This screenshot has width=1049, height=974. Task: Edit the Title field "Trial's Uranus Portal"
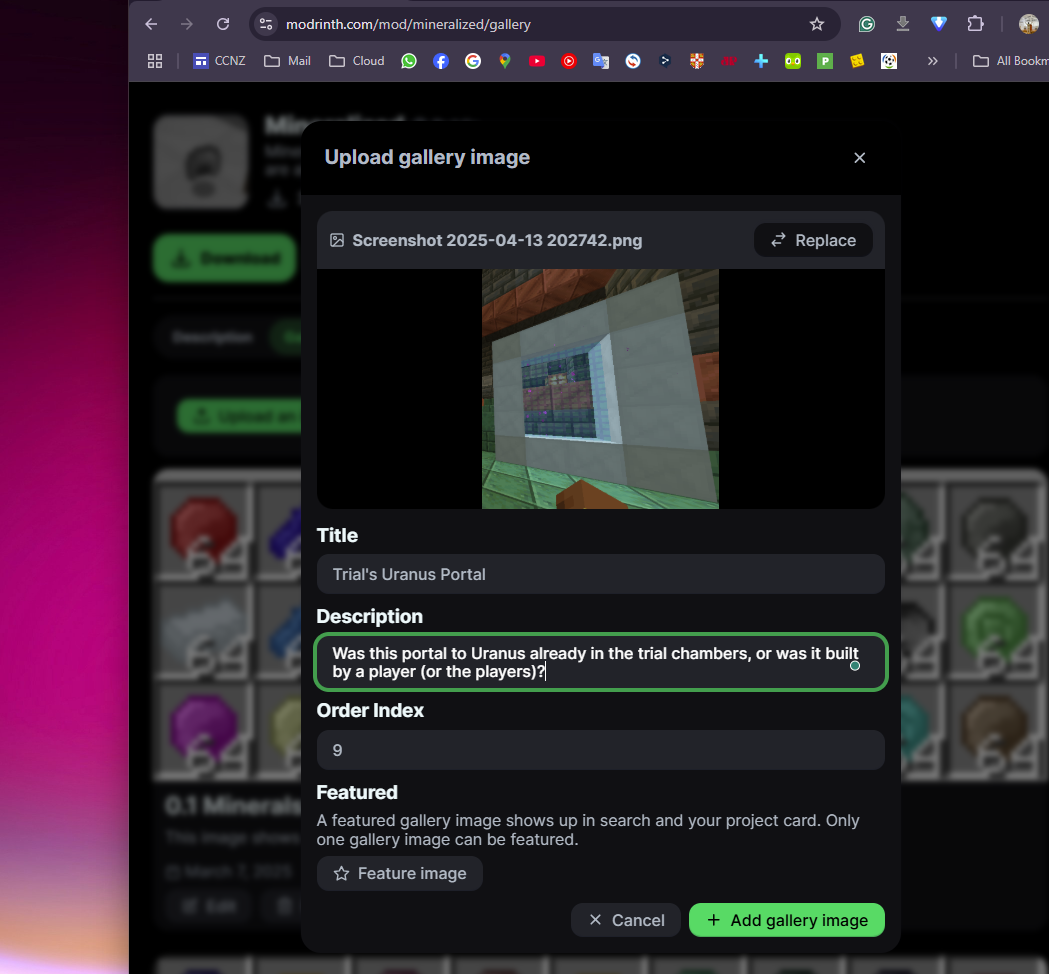601,574
